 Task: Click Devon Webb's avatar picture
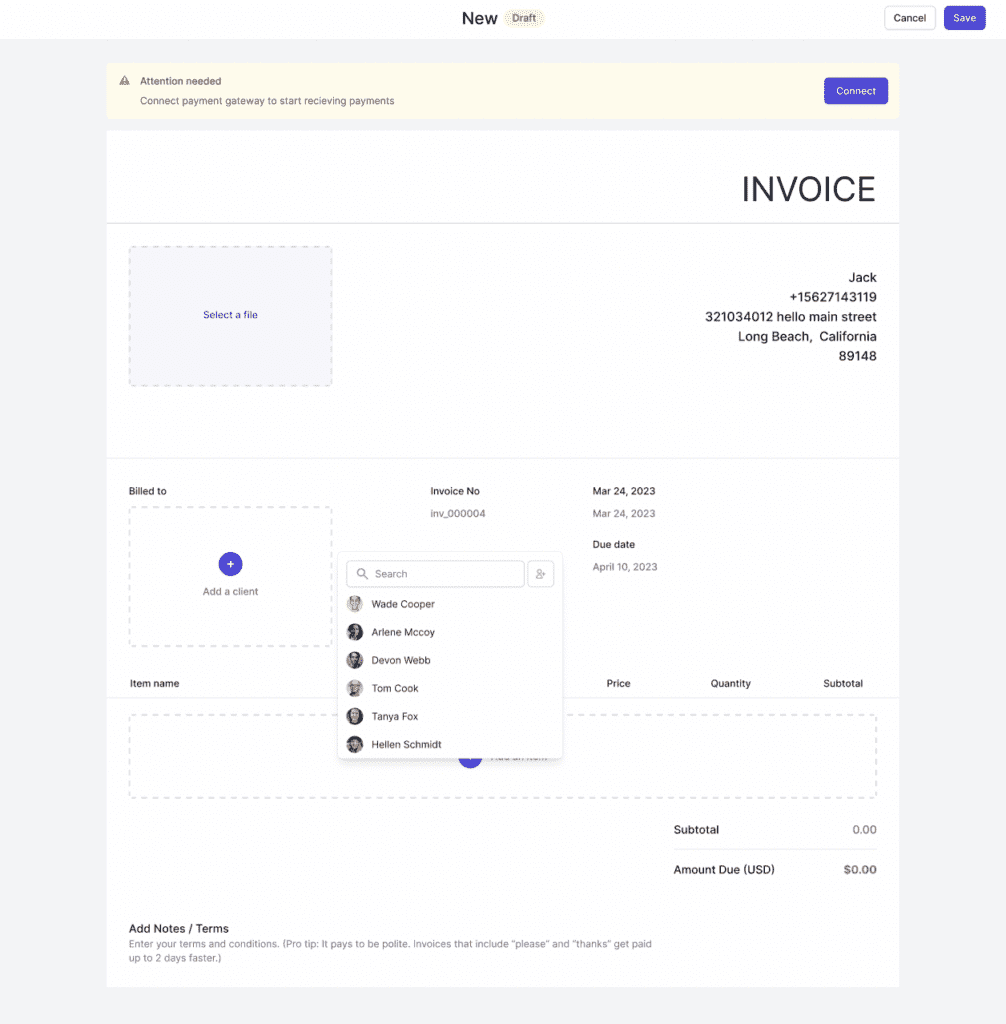point(355,660)
